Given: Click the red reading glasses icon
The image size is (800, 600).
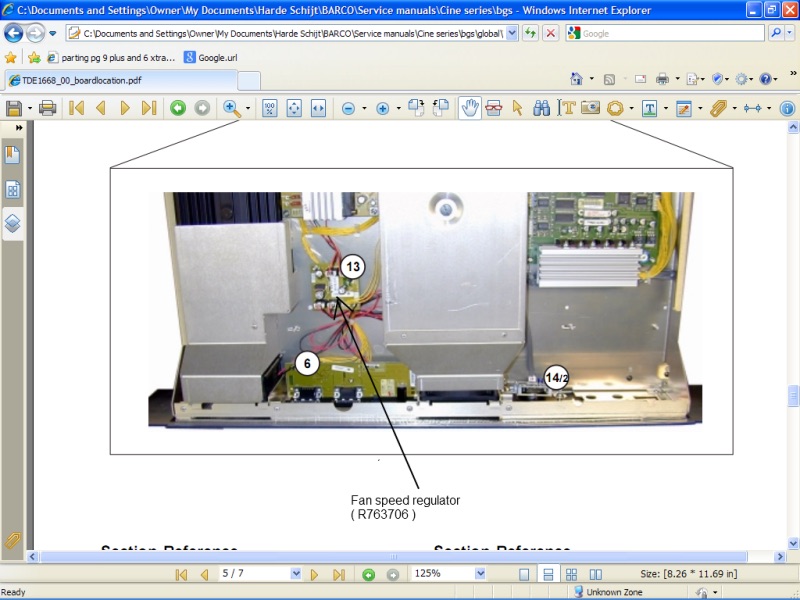Looking at the screenshot, I should tap(494, 108).
